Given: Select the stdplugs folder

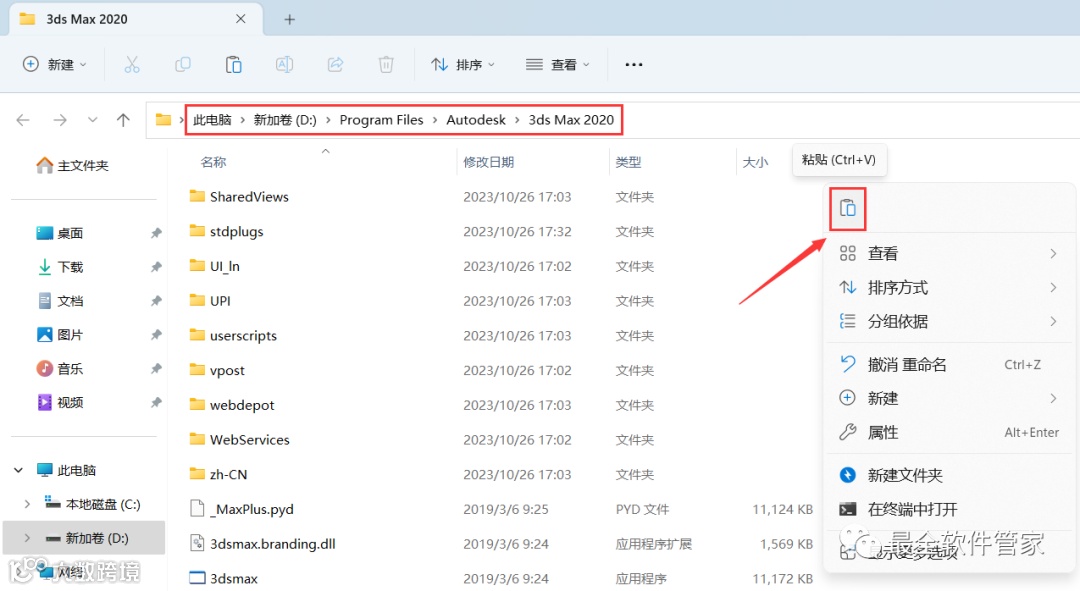Looking at the screenshot, I should (x=227, y=231).
